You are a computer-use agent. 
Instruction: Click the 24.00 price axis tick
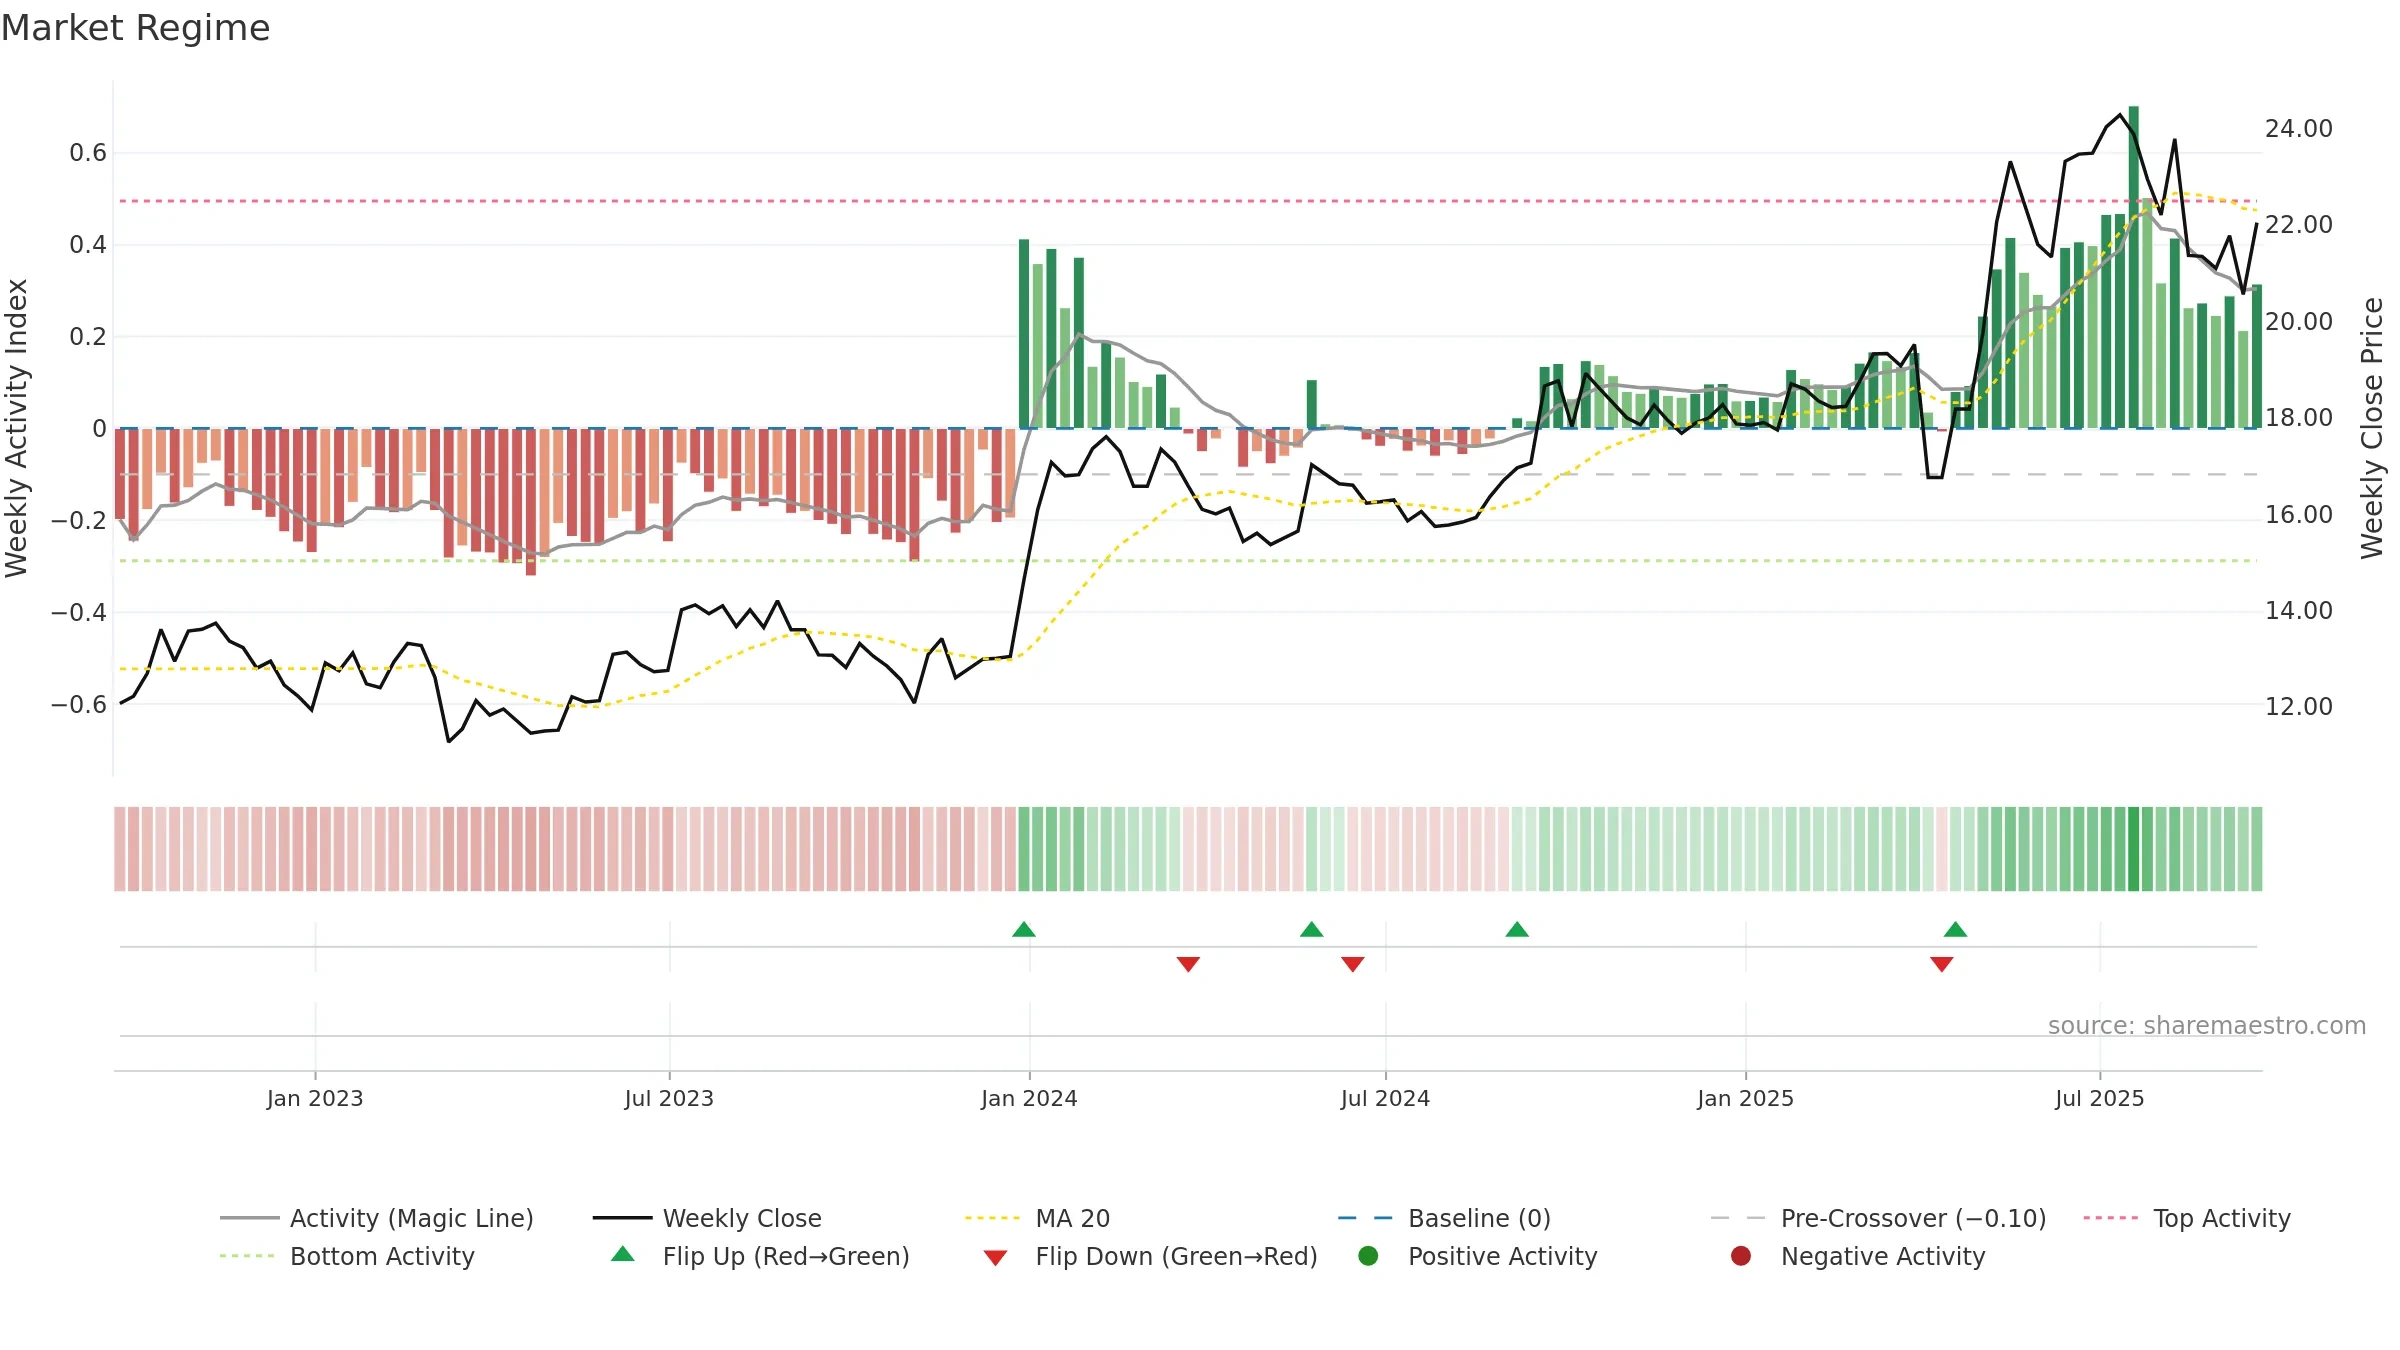(x=2299, y=129)
